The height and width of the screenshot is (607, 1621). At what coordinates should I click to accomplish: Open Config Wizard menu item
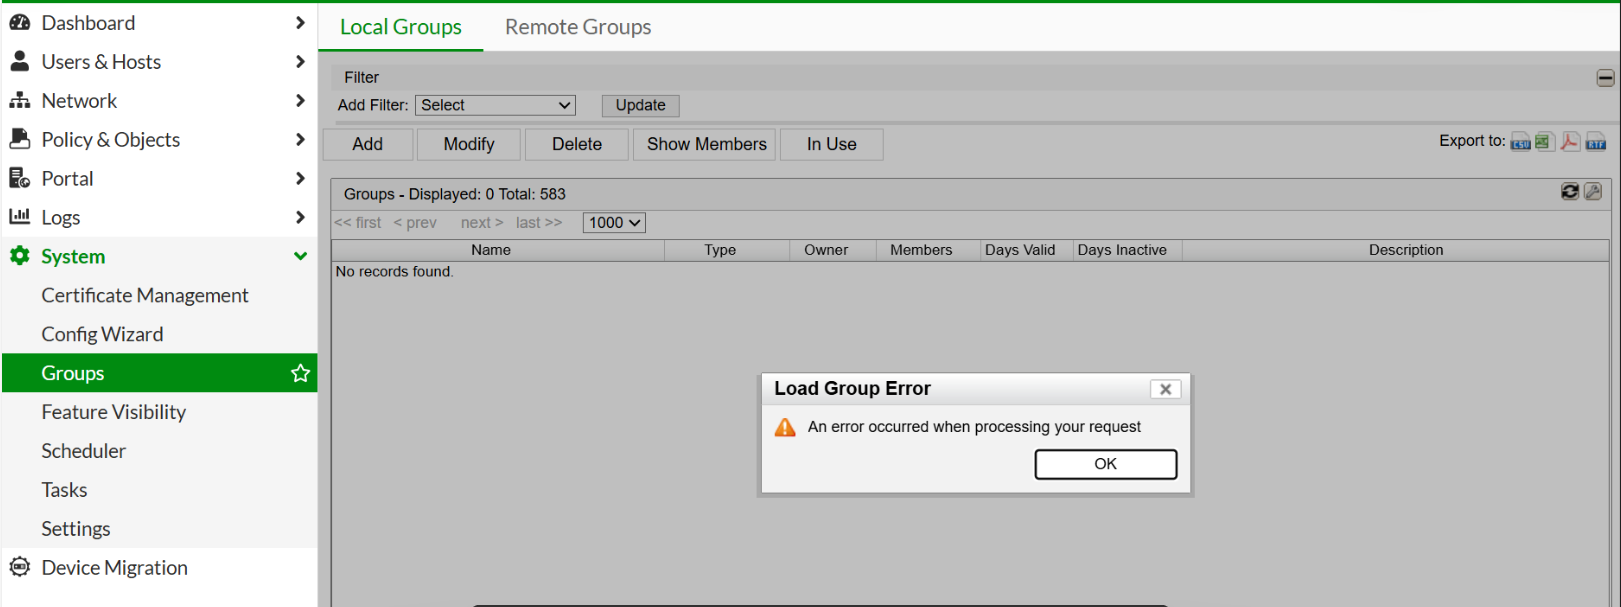point(102,334)
